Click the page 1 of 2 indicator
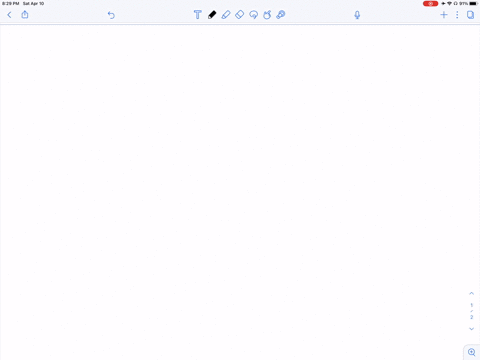 point(471,311)
